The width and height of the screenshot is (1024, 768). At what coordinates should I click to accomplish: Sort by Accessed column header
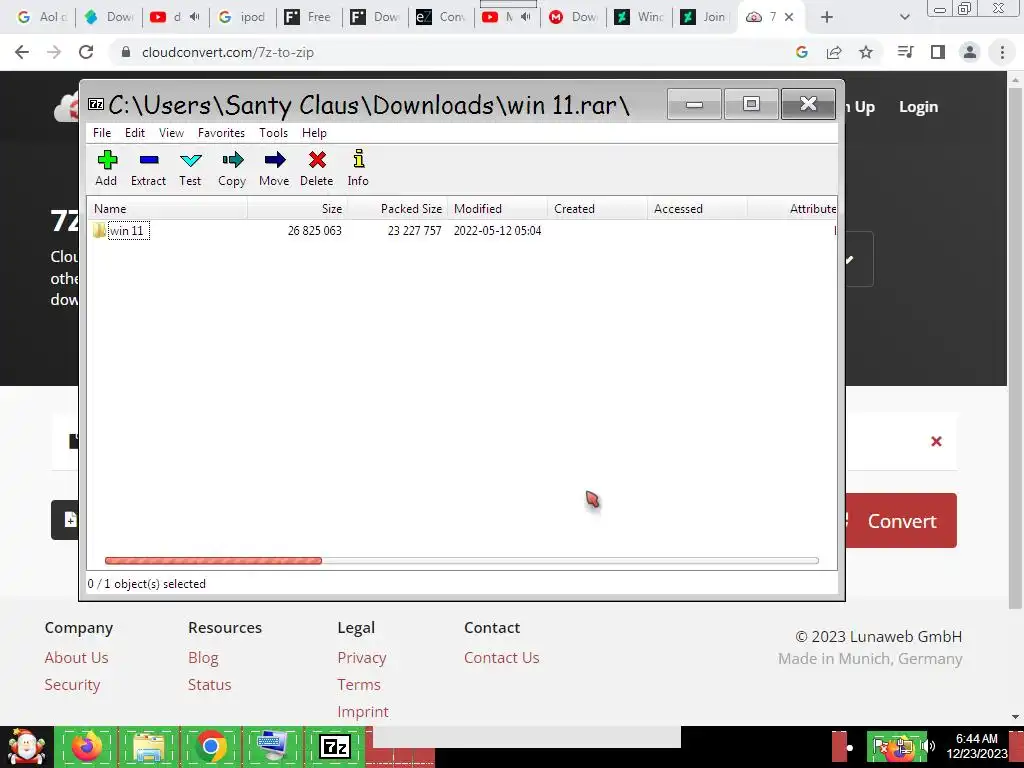point(697,208)
